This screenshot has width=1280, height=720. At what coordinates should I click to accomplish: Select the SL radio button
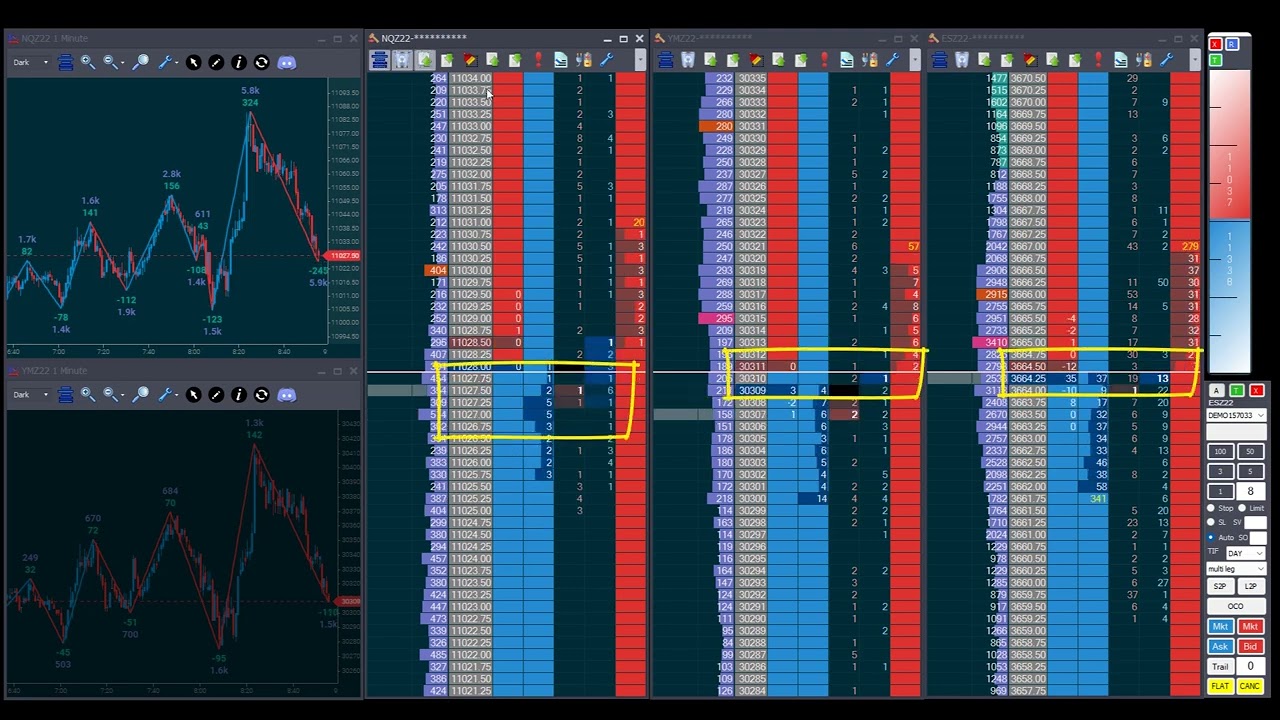(1211, 521)
